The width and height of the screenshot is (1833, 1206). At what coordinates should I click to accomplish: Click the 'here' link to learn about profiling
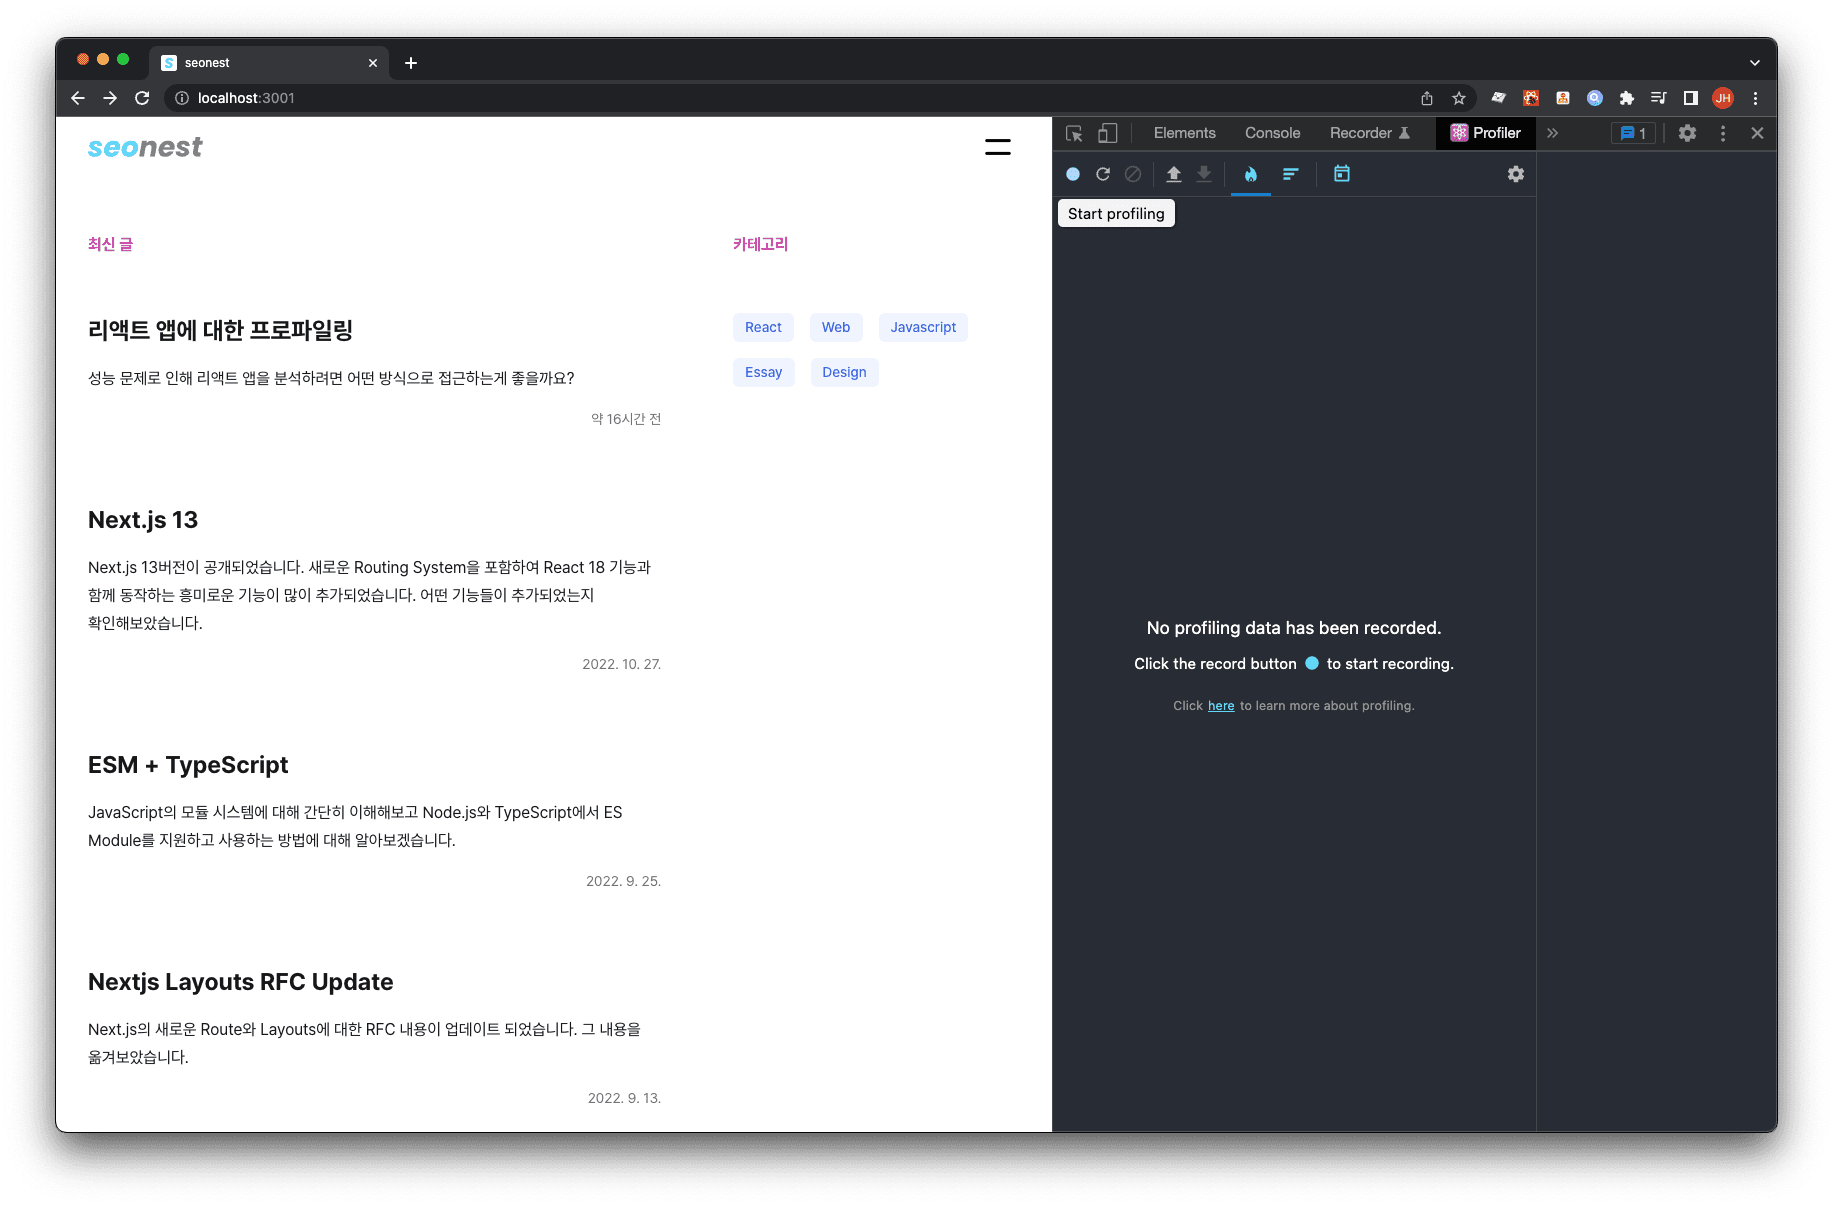point(1220,705)
